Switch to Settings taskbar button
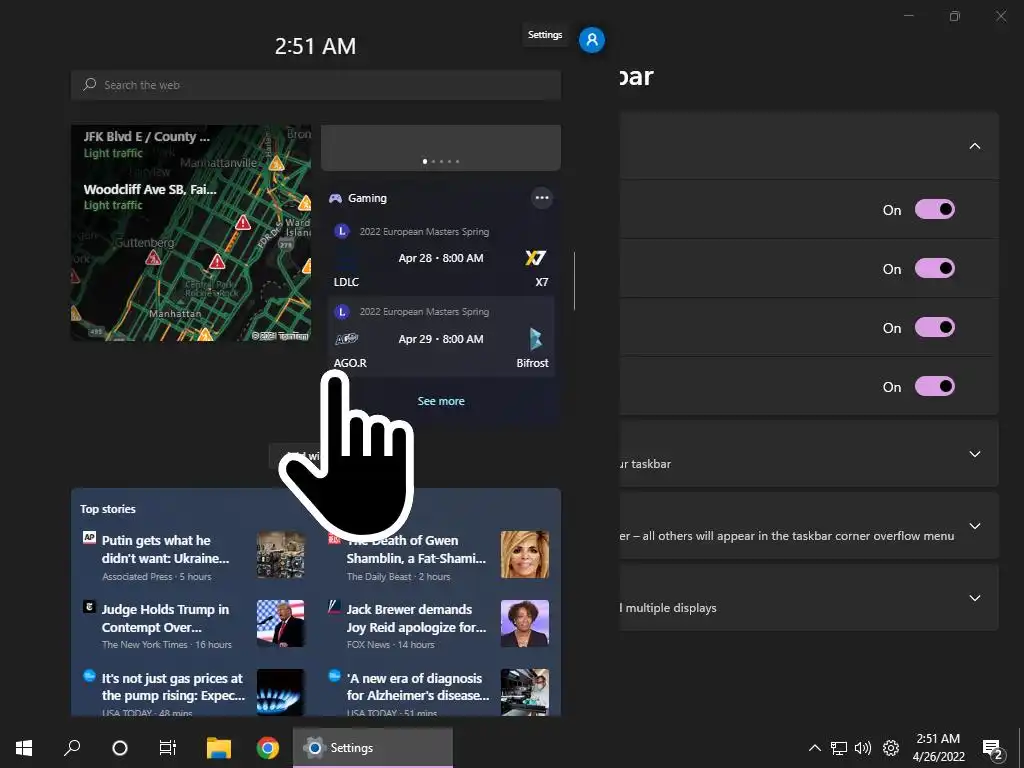The width and height of the screenshot is (1024, 768). [372, 748]
